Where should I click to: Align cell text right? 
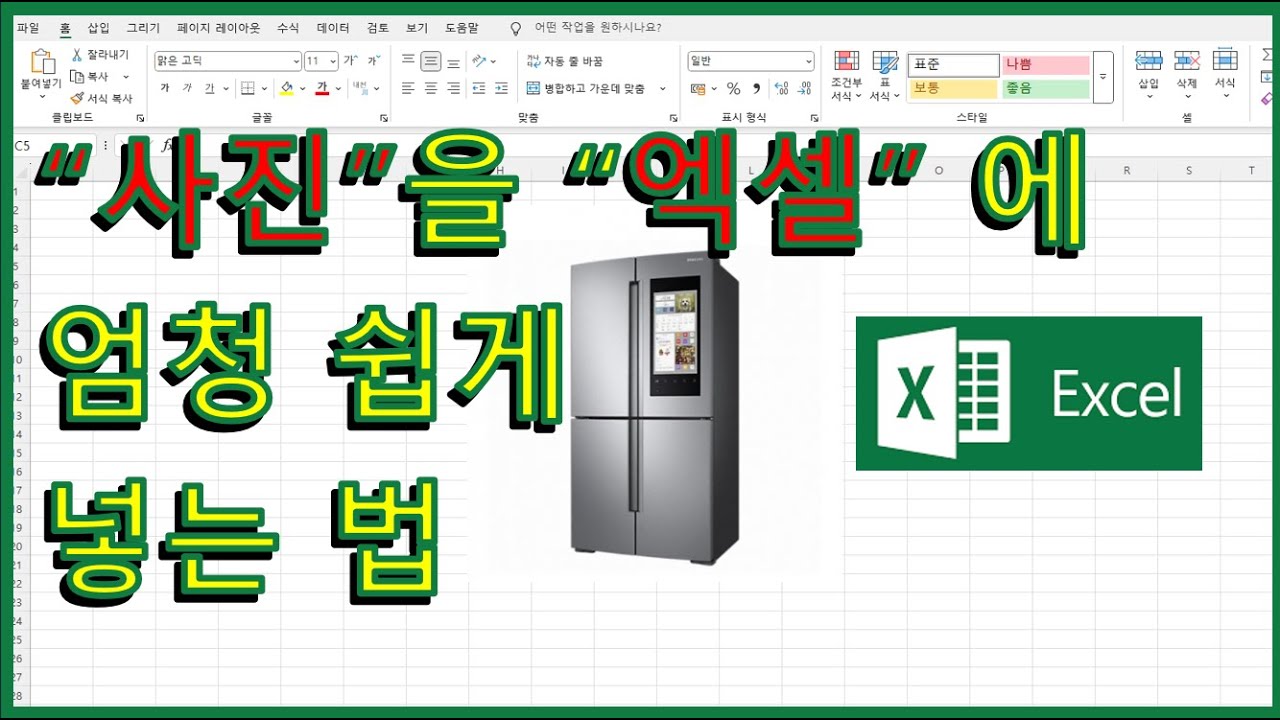454,88
